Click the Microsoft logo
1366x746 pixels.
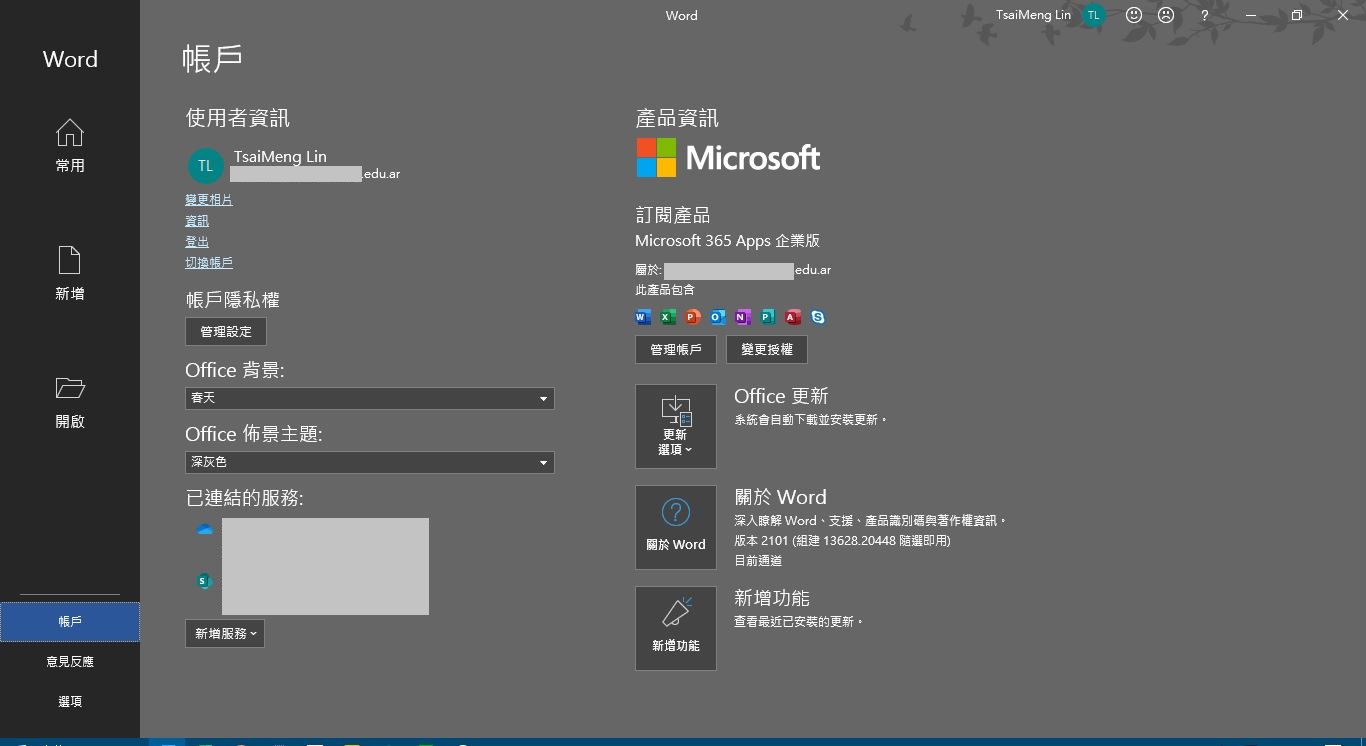[x=728, y=158]
